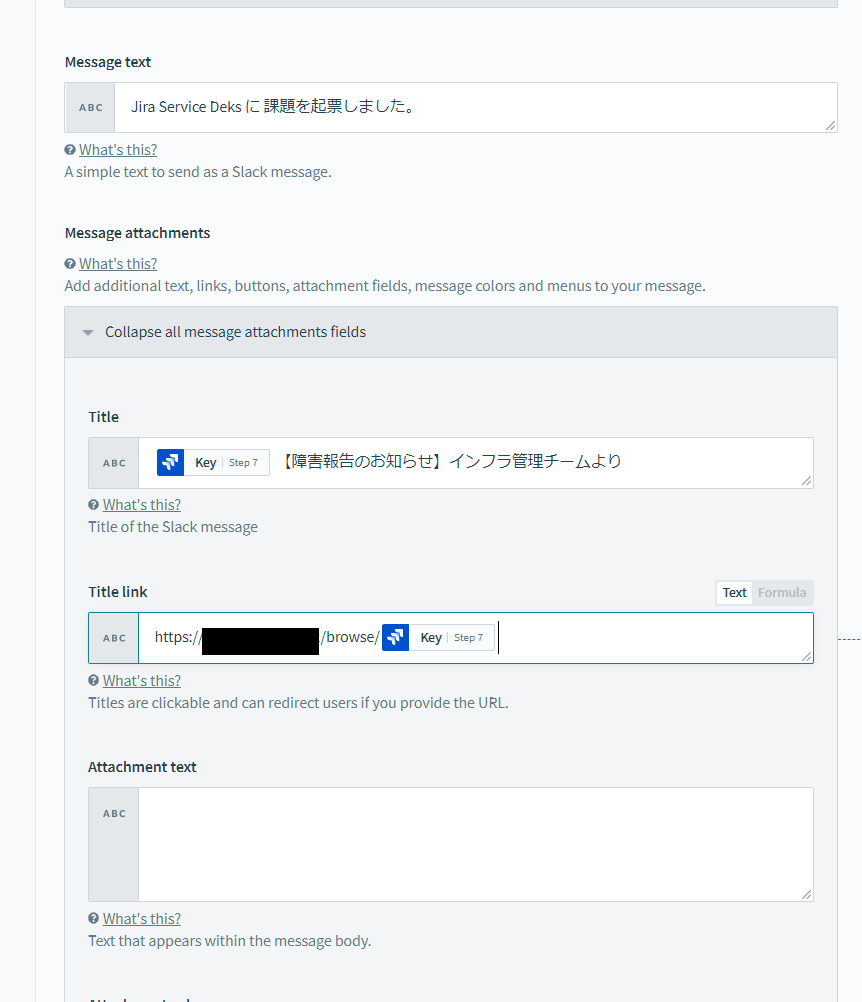The height and width of the screenshot is (1002, 862).
Task: Click ABC type label of Attachment text
Action: pos(114,813)
